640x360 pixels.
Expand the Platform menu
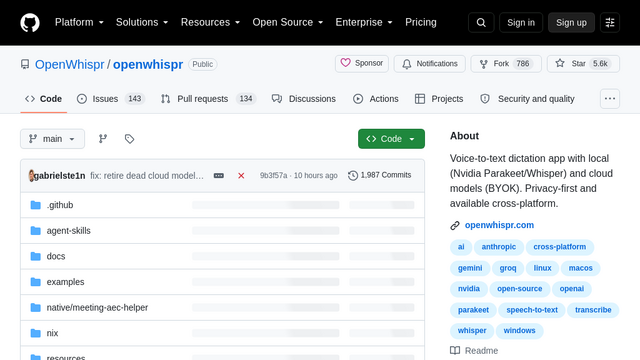79,22
